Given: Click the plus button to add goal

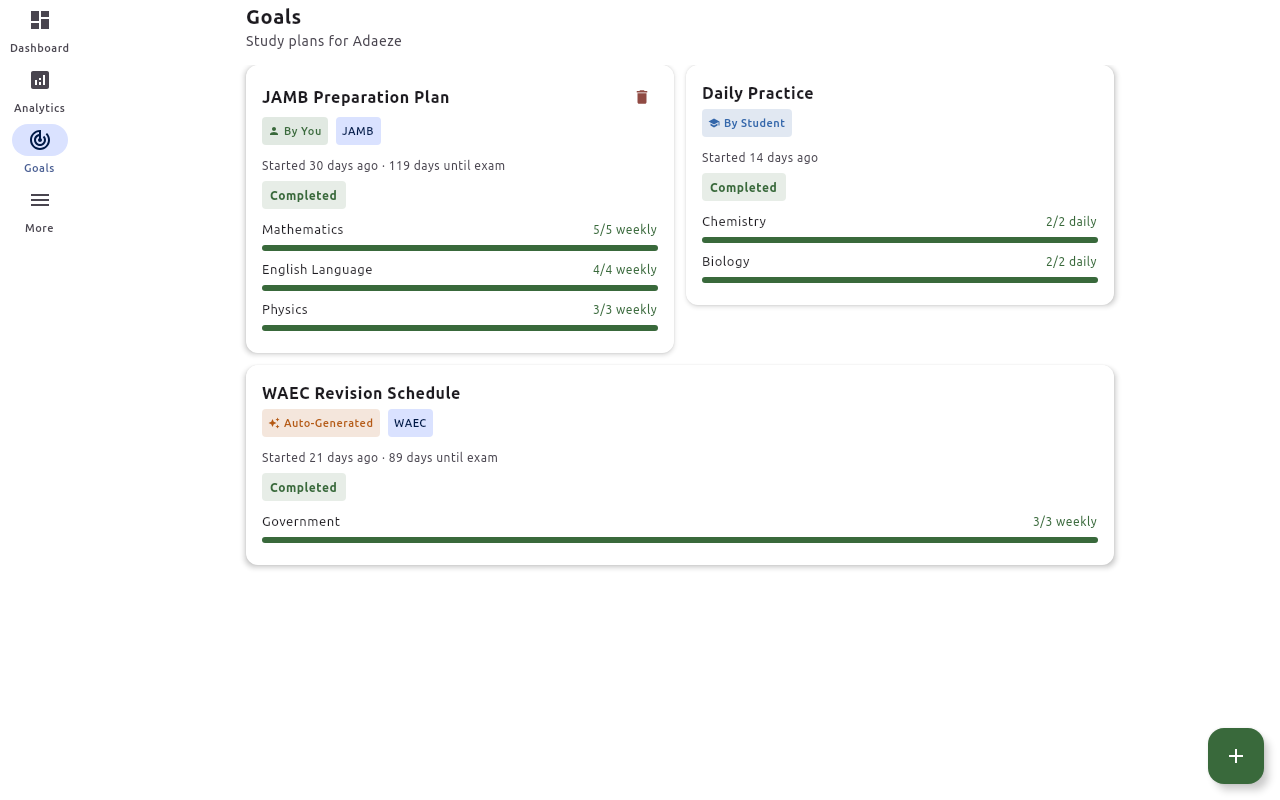Looking at the screenshot, I should 1235,756.
